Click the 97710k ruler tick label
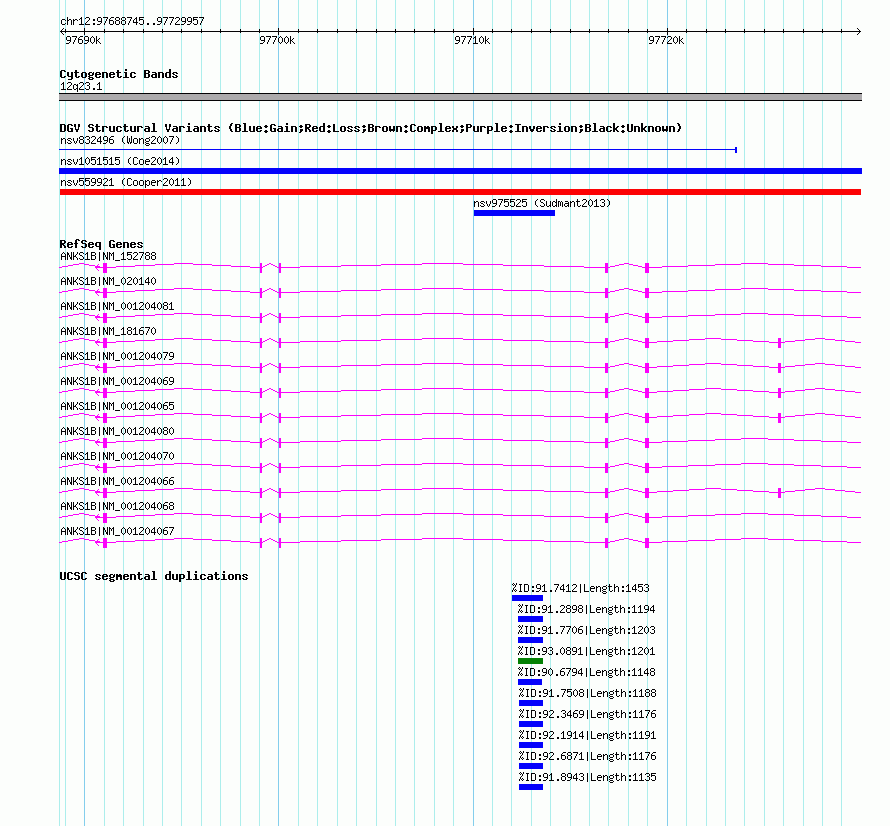 pyautogui.click(x=472, y=40)
